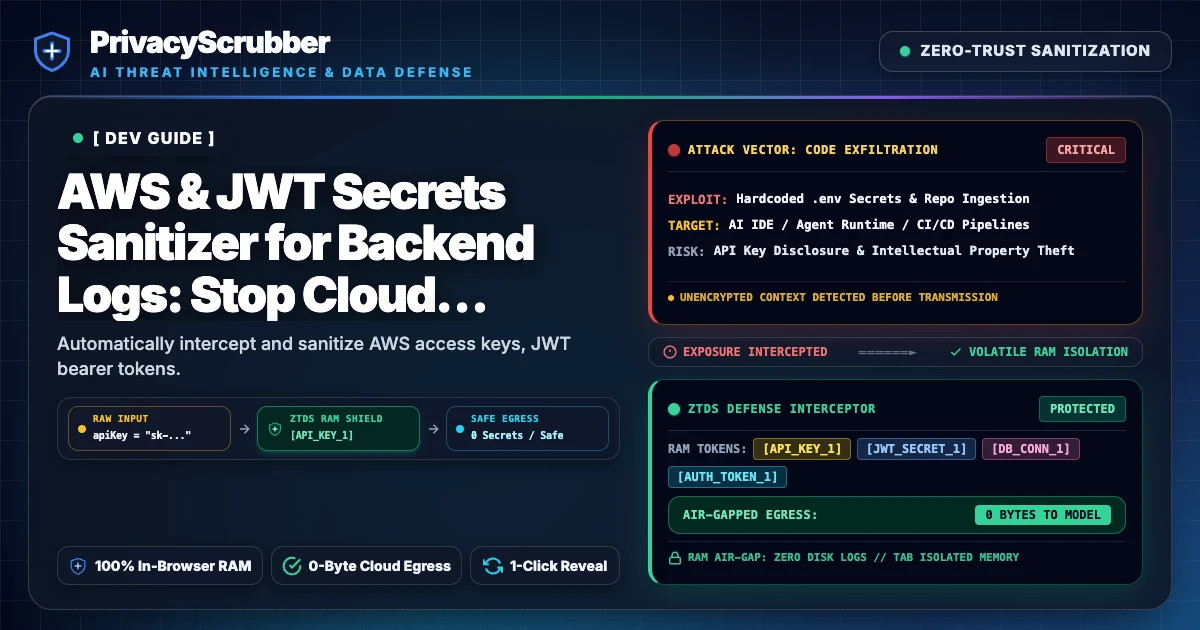1200x630 pixels.
Task: Click 'API Key Disclosure & Intellectual Property Theft' text
Action: click(x=894, y=250)
